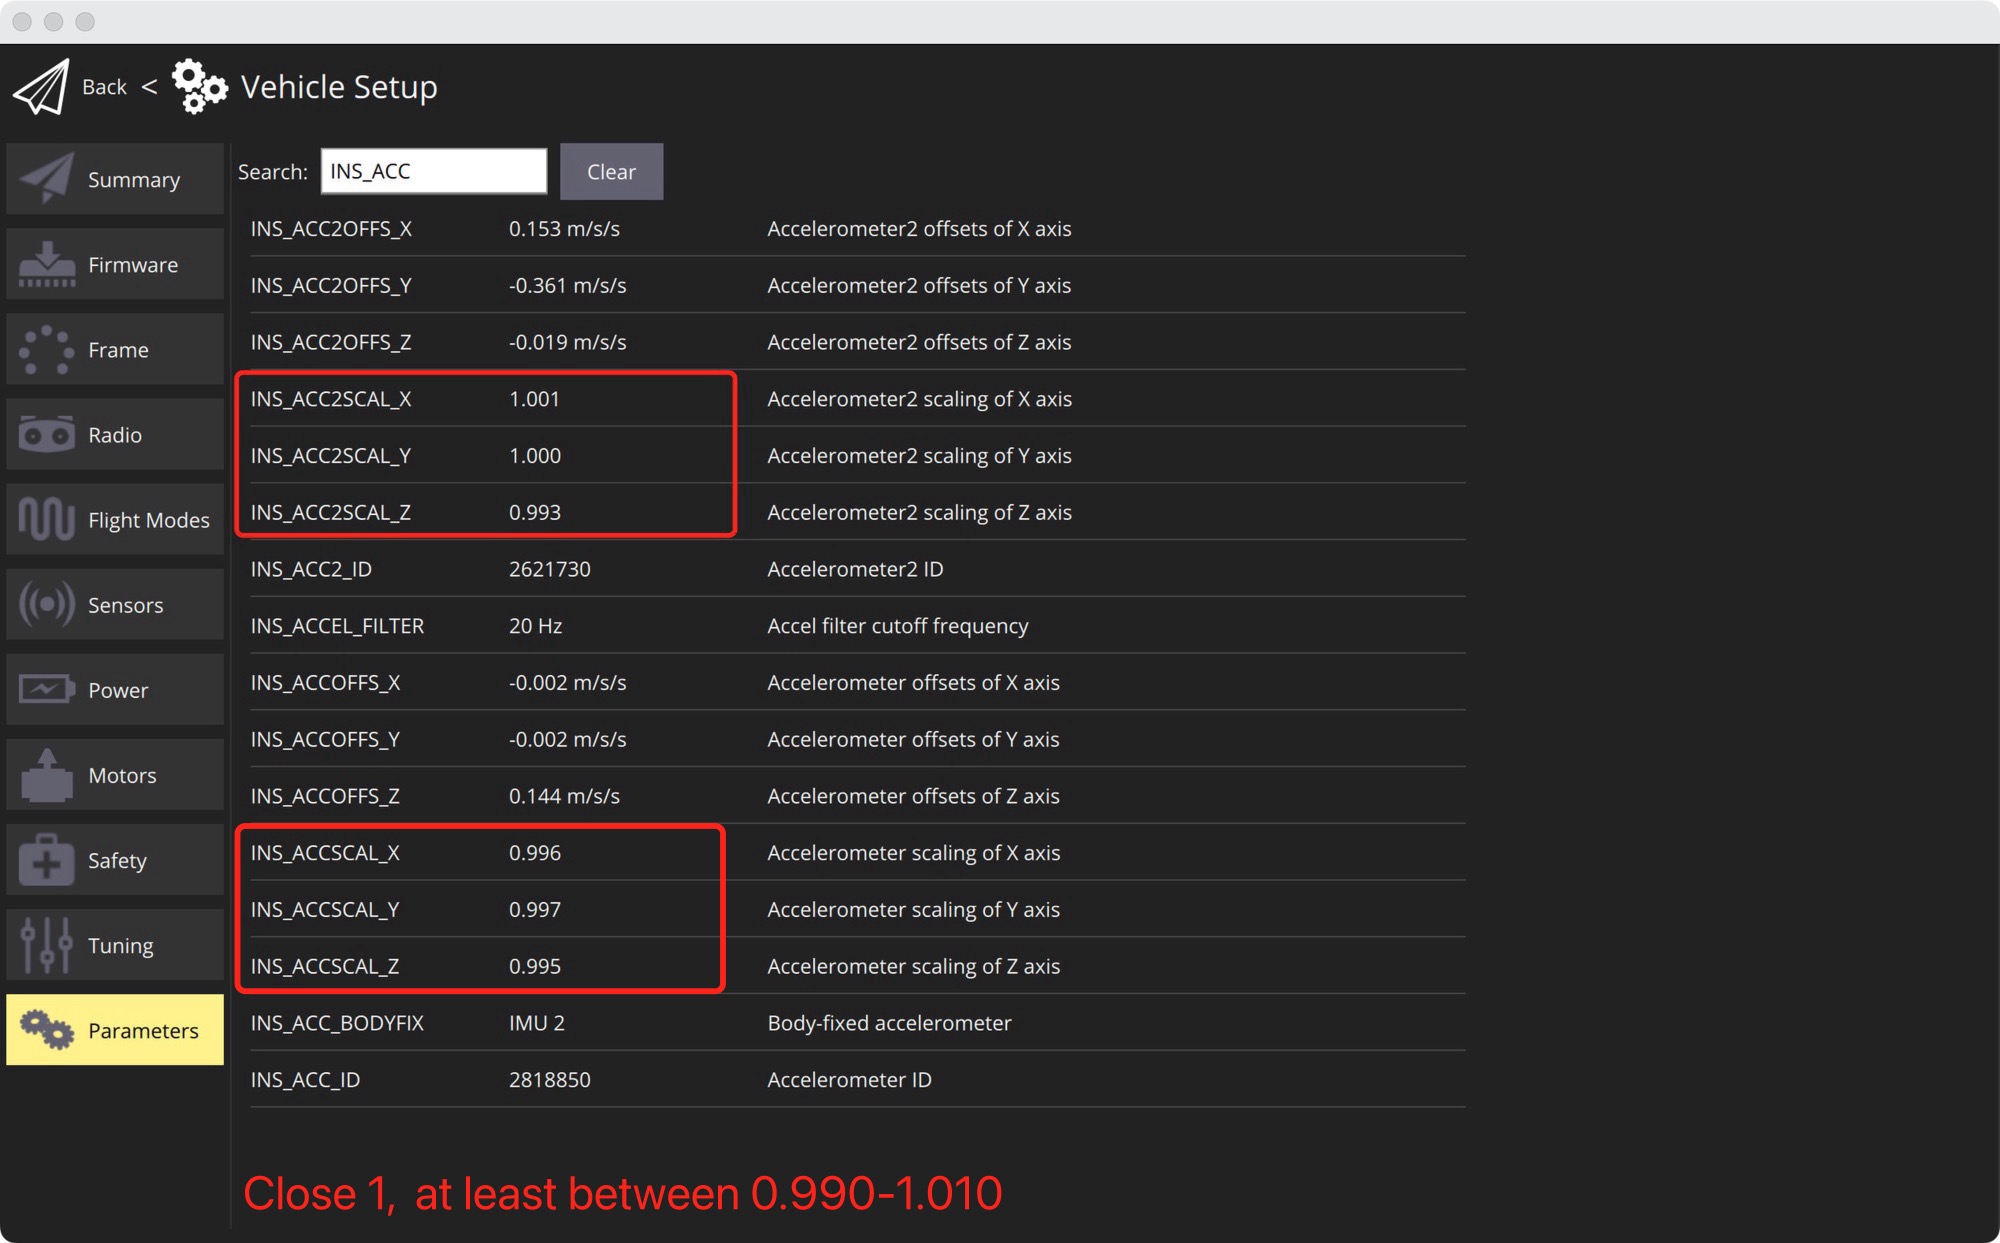Click the Tuning sliders icon
2000x1243 pixels.
pyautogui.click(x=47, y=944)
